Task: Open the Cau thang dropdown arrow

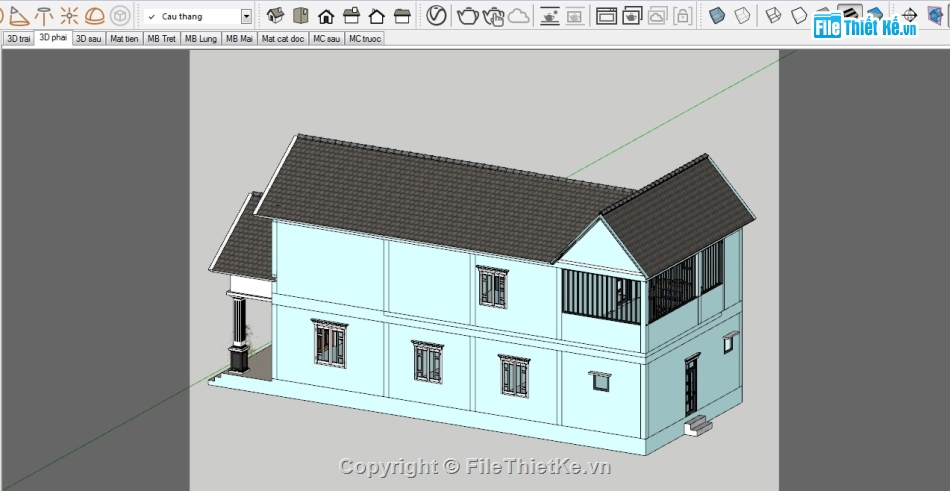Action: tap(246, 16)
